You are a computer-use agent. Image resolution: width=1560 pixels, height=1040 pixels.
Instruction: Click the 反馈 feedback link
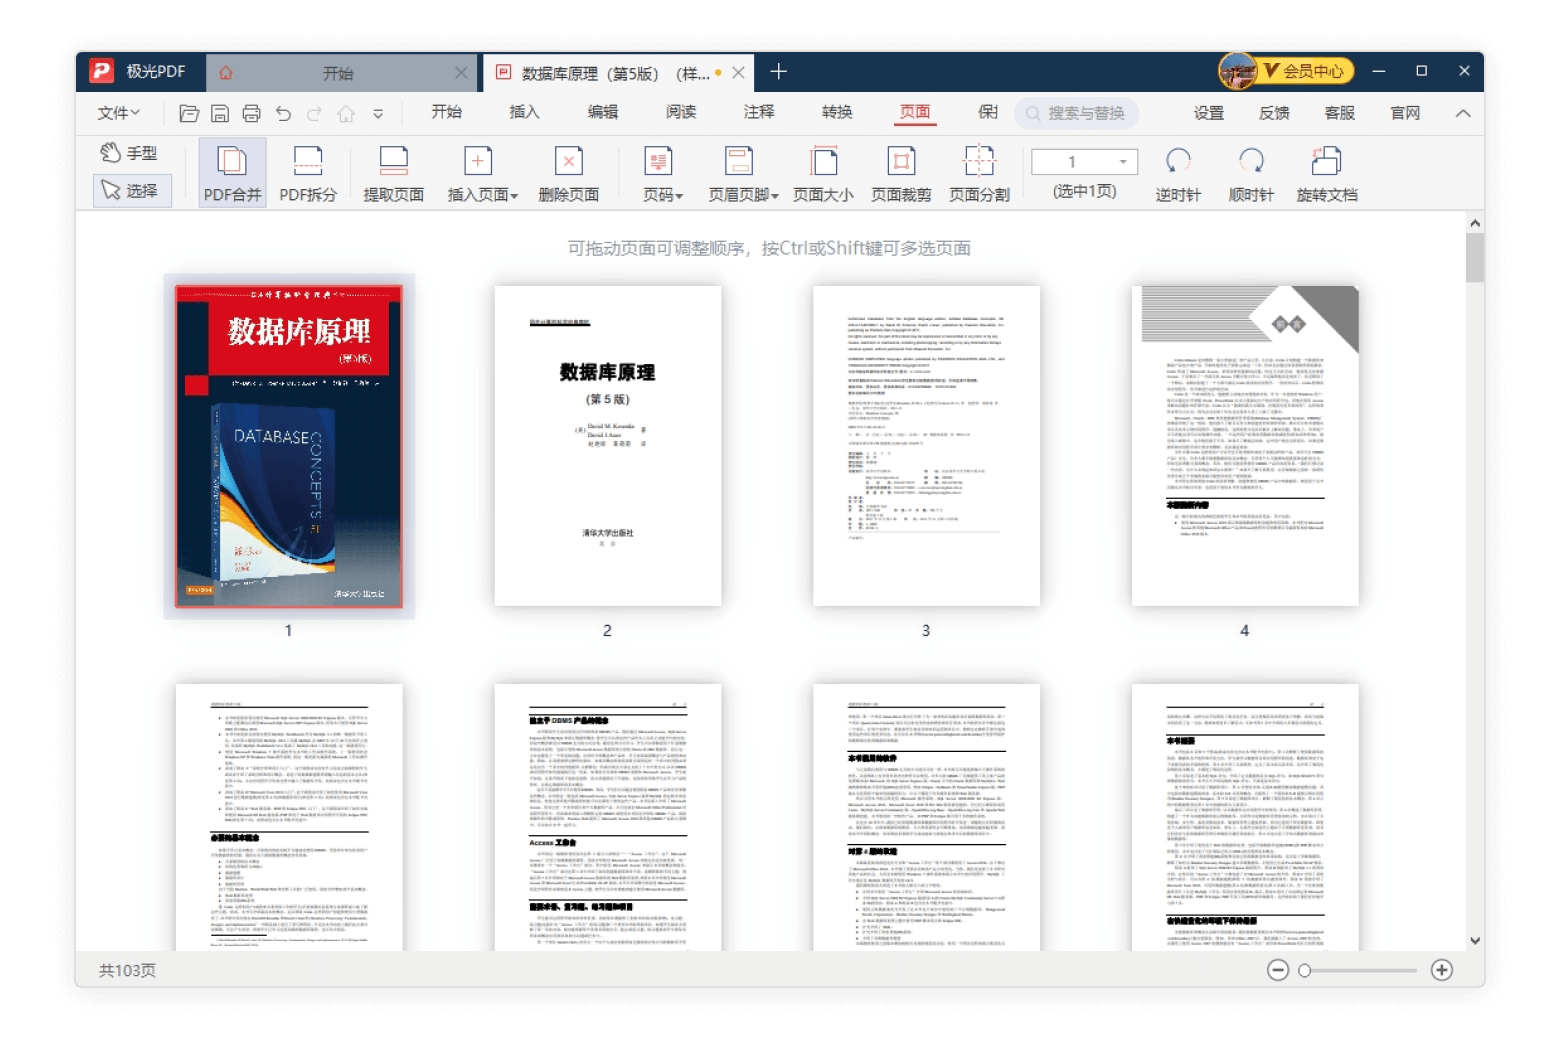[x=1274, y=113]
